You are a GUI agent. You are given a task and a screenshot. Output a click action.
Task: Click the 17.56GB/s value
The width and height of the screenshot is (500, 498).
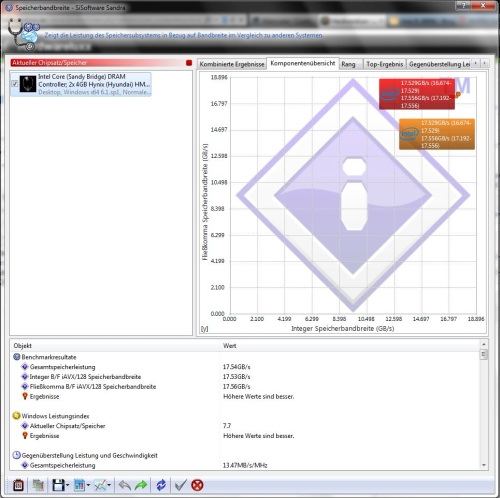237,387
